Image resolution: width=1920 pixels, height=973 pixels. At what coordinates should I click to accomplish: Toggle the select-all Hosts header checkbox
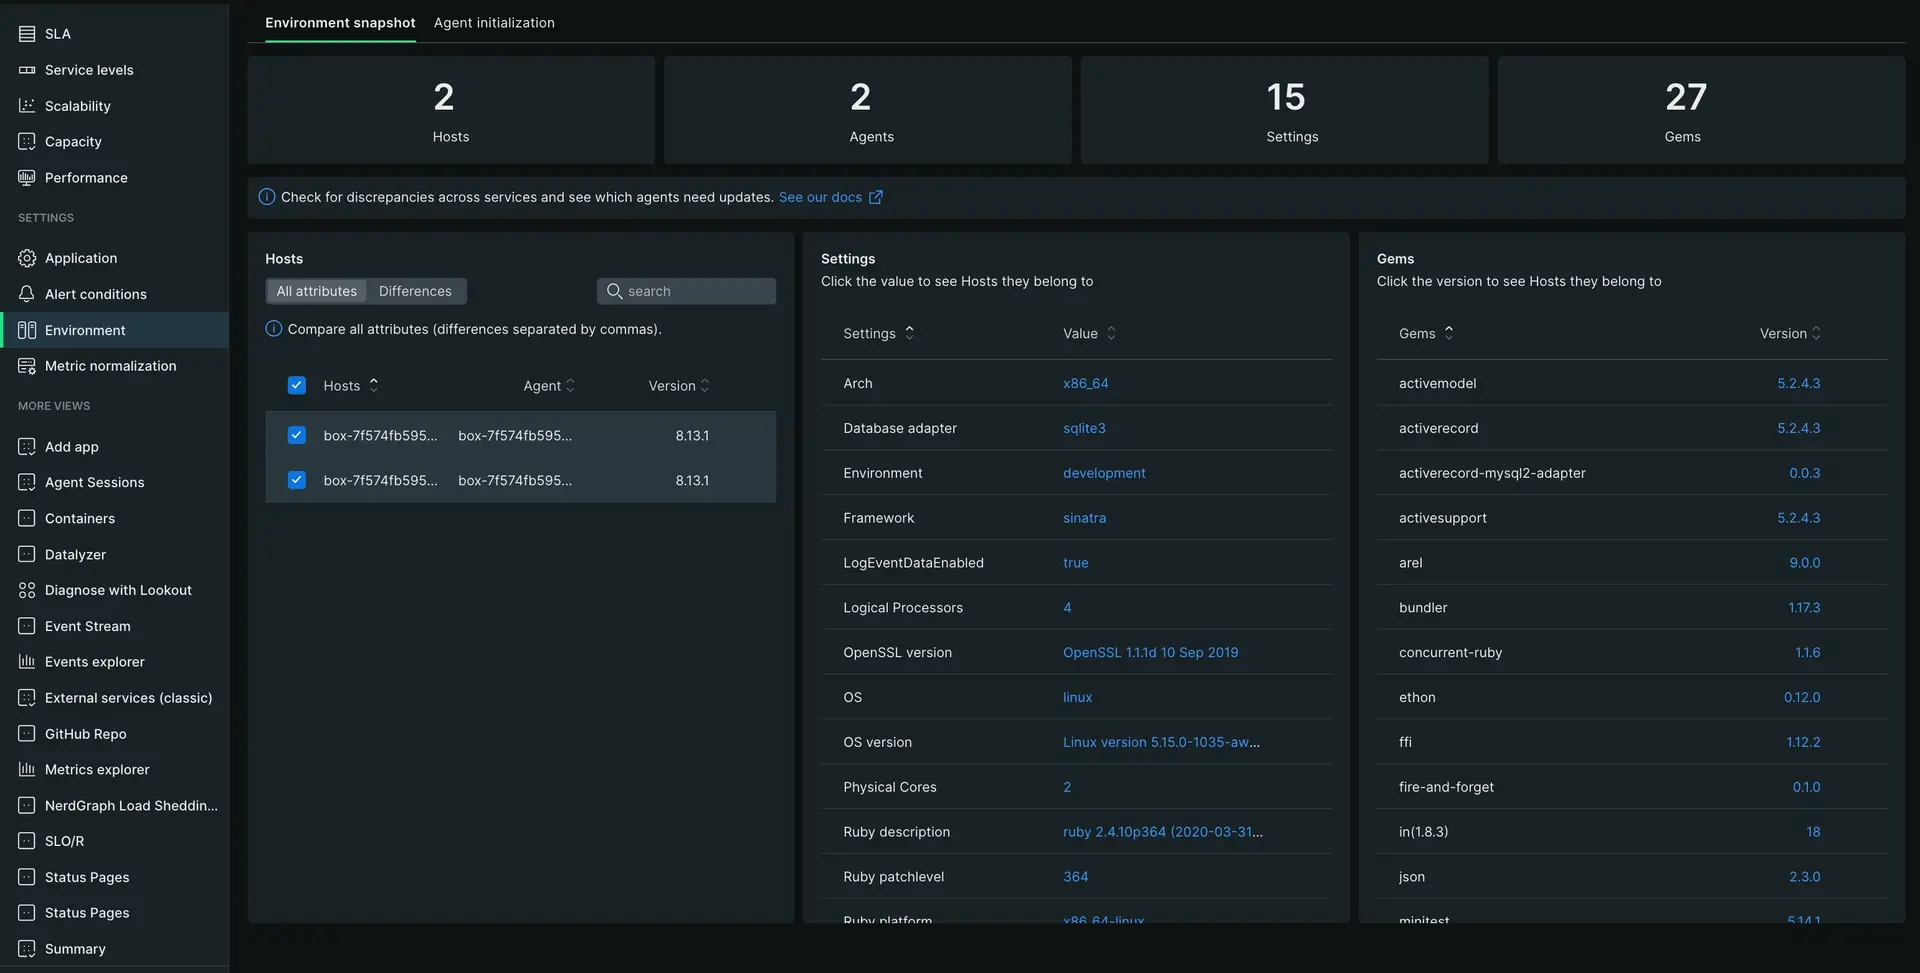(297, 386)
